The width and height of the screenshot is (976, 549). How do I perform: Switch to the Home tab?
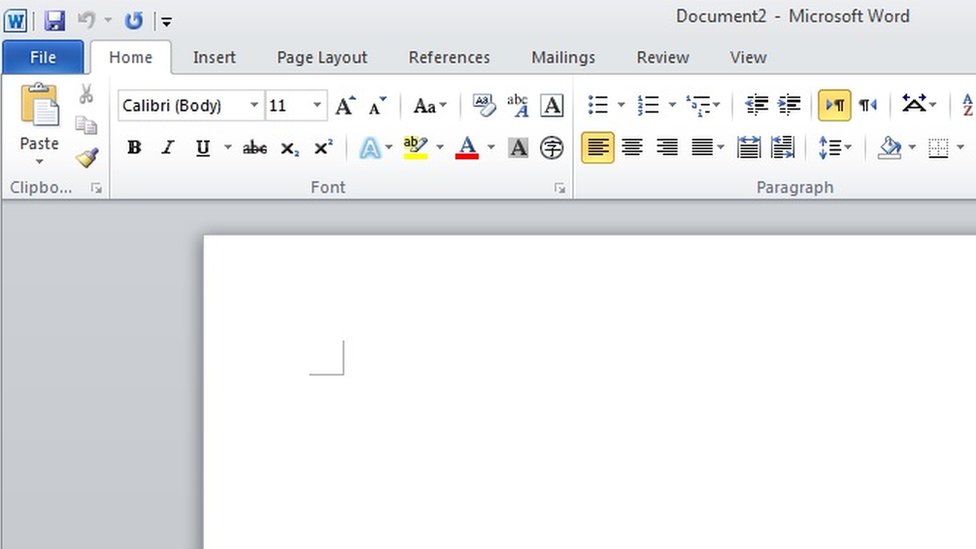[x=131, y=57]
